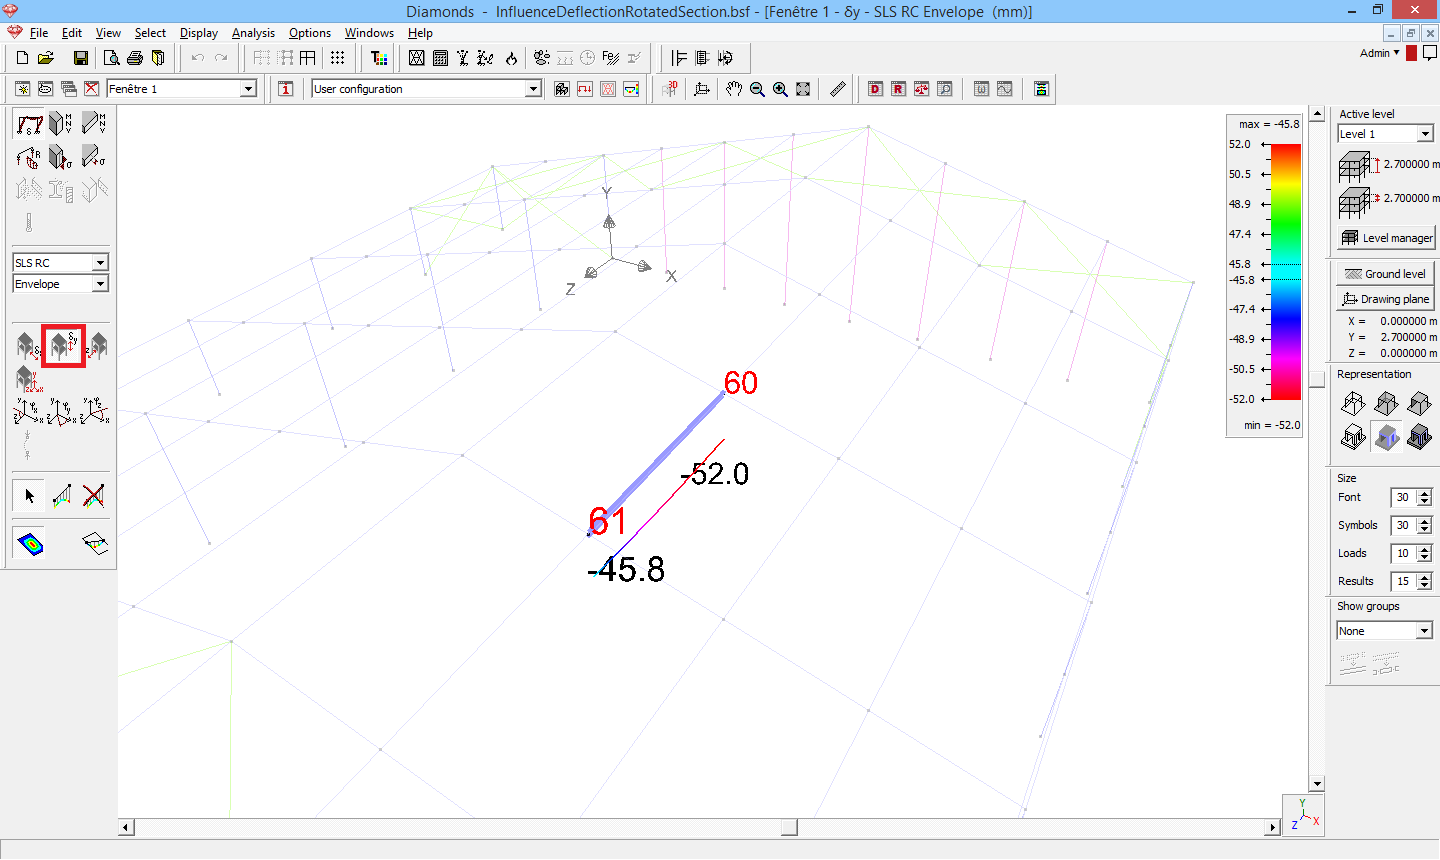Click the calculator analysis icon
1440x860 pixels.
tap(440, 58)
